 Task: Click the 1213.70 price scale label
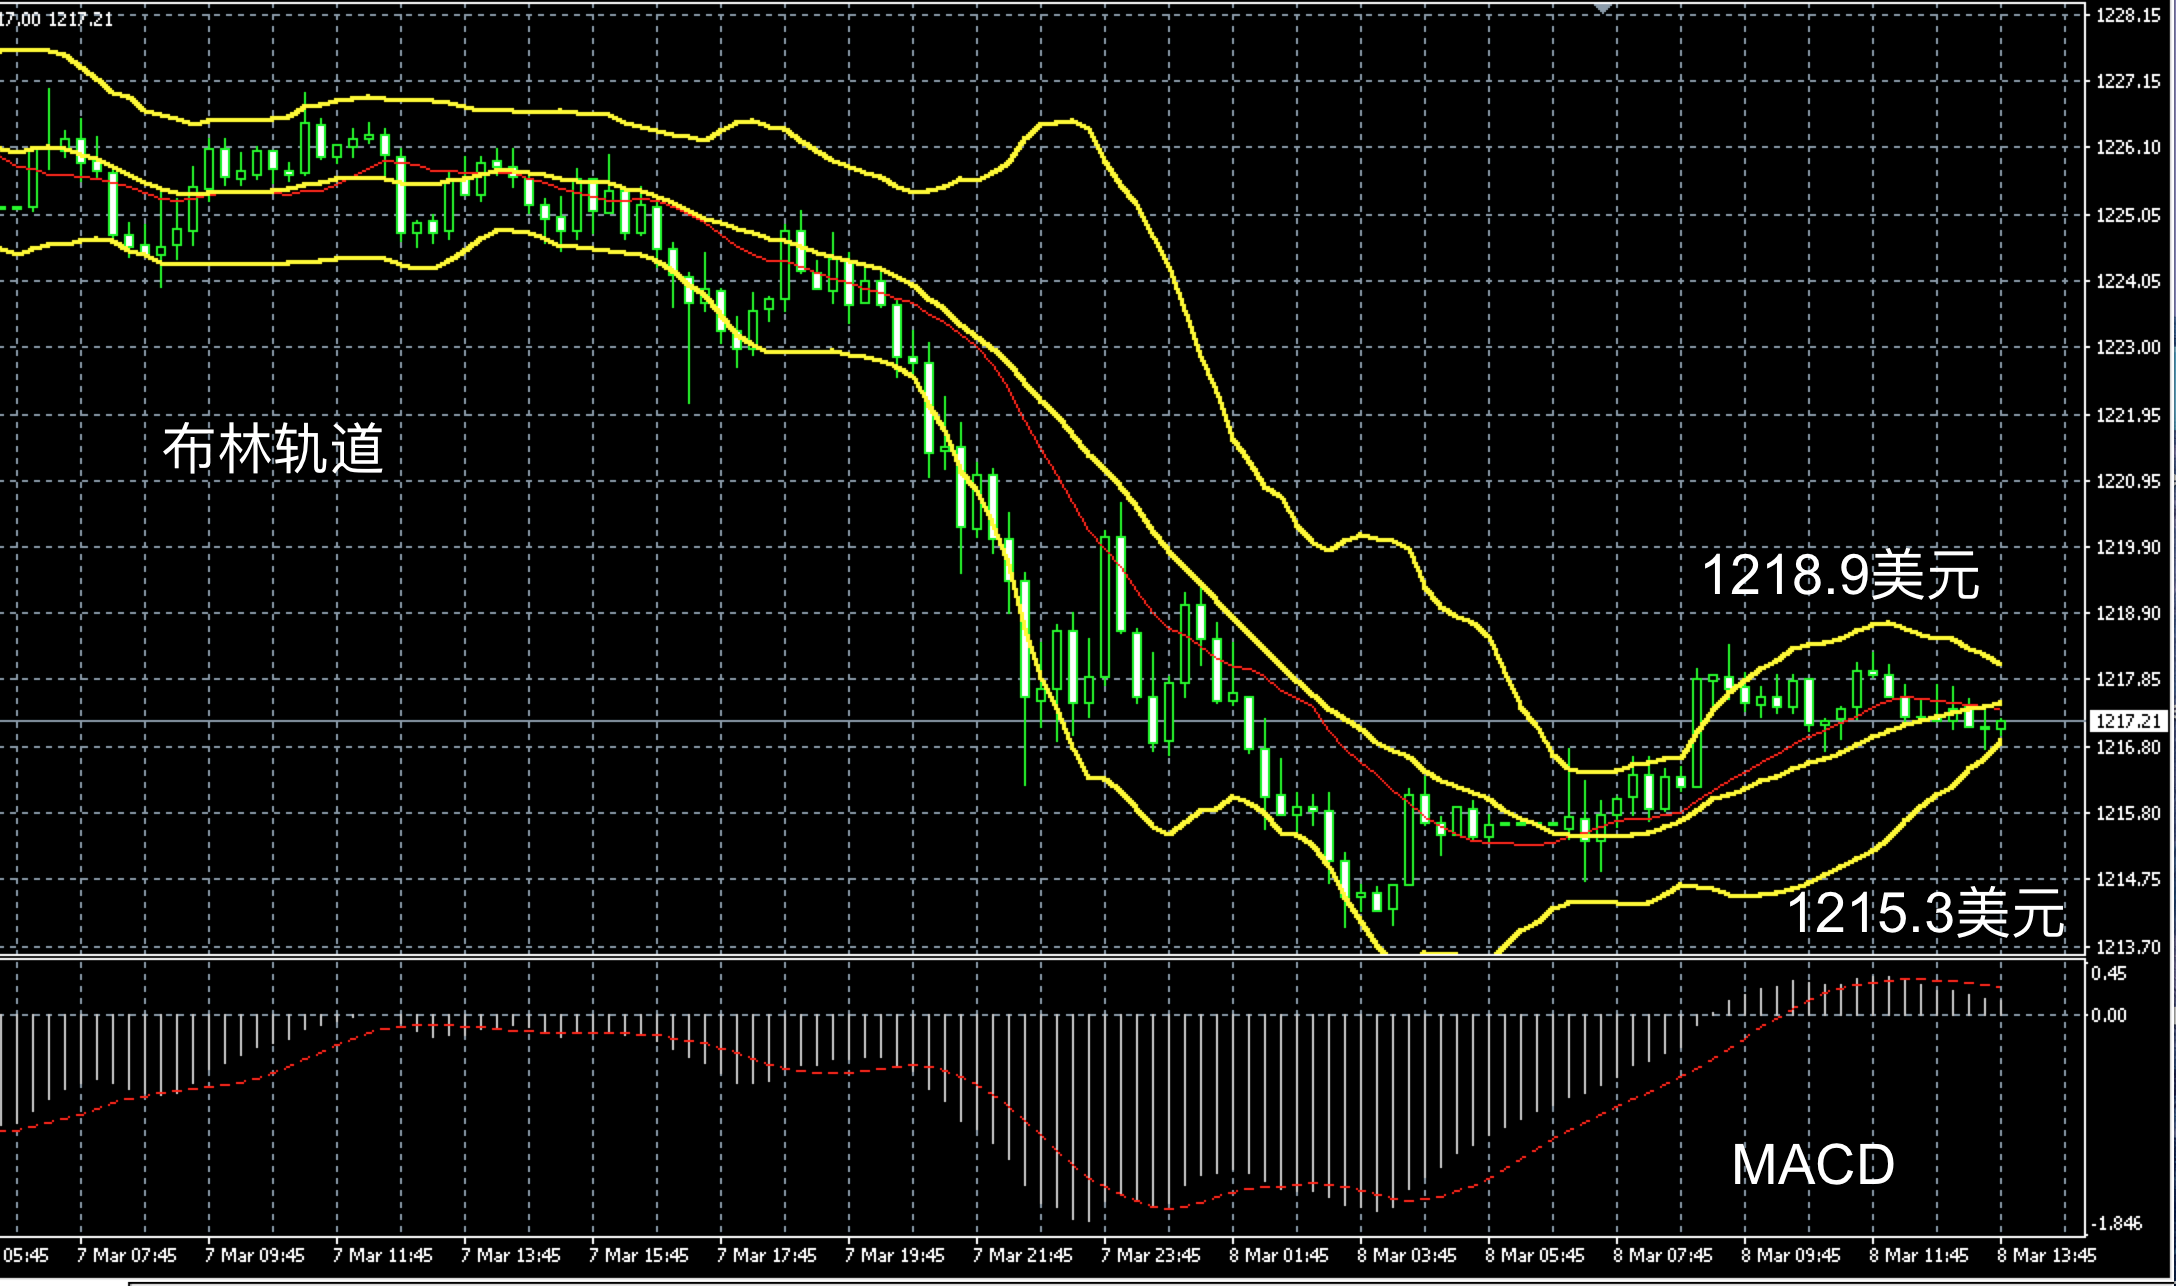2128,946
